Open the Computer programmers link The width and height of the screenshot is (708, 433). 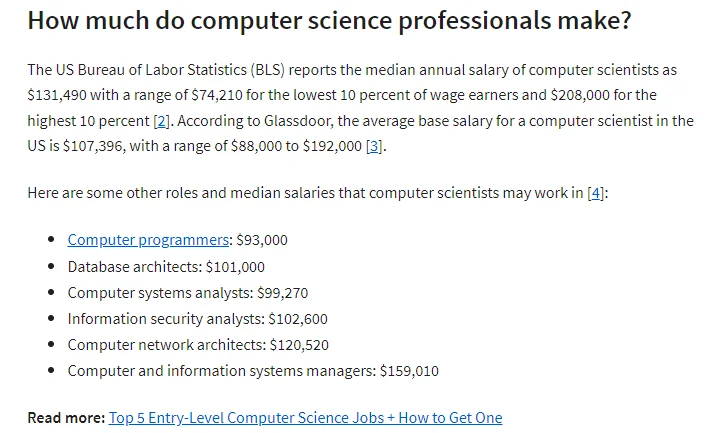148,240
